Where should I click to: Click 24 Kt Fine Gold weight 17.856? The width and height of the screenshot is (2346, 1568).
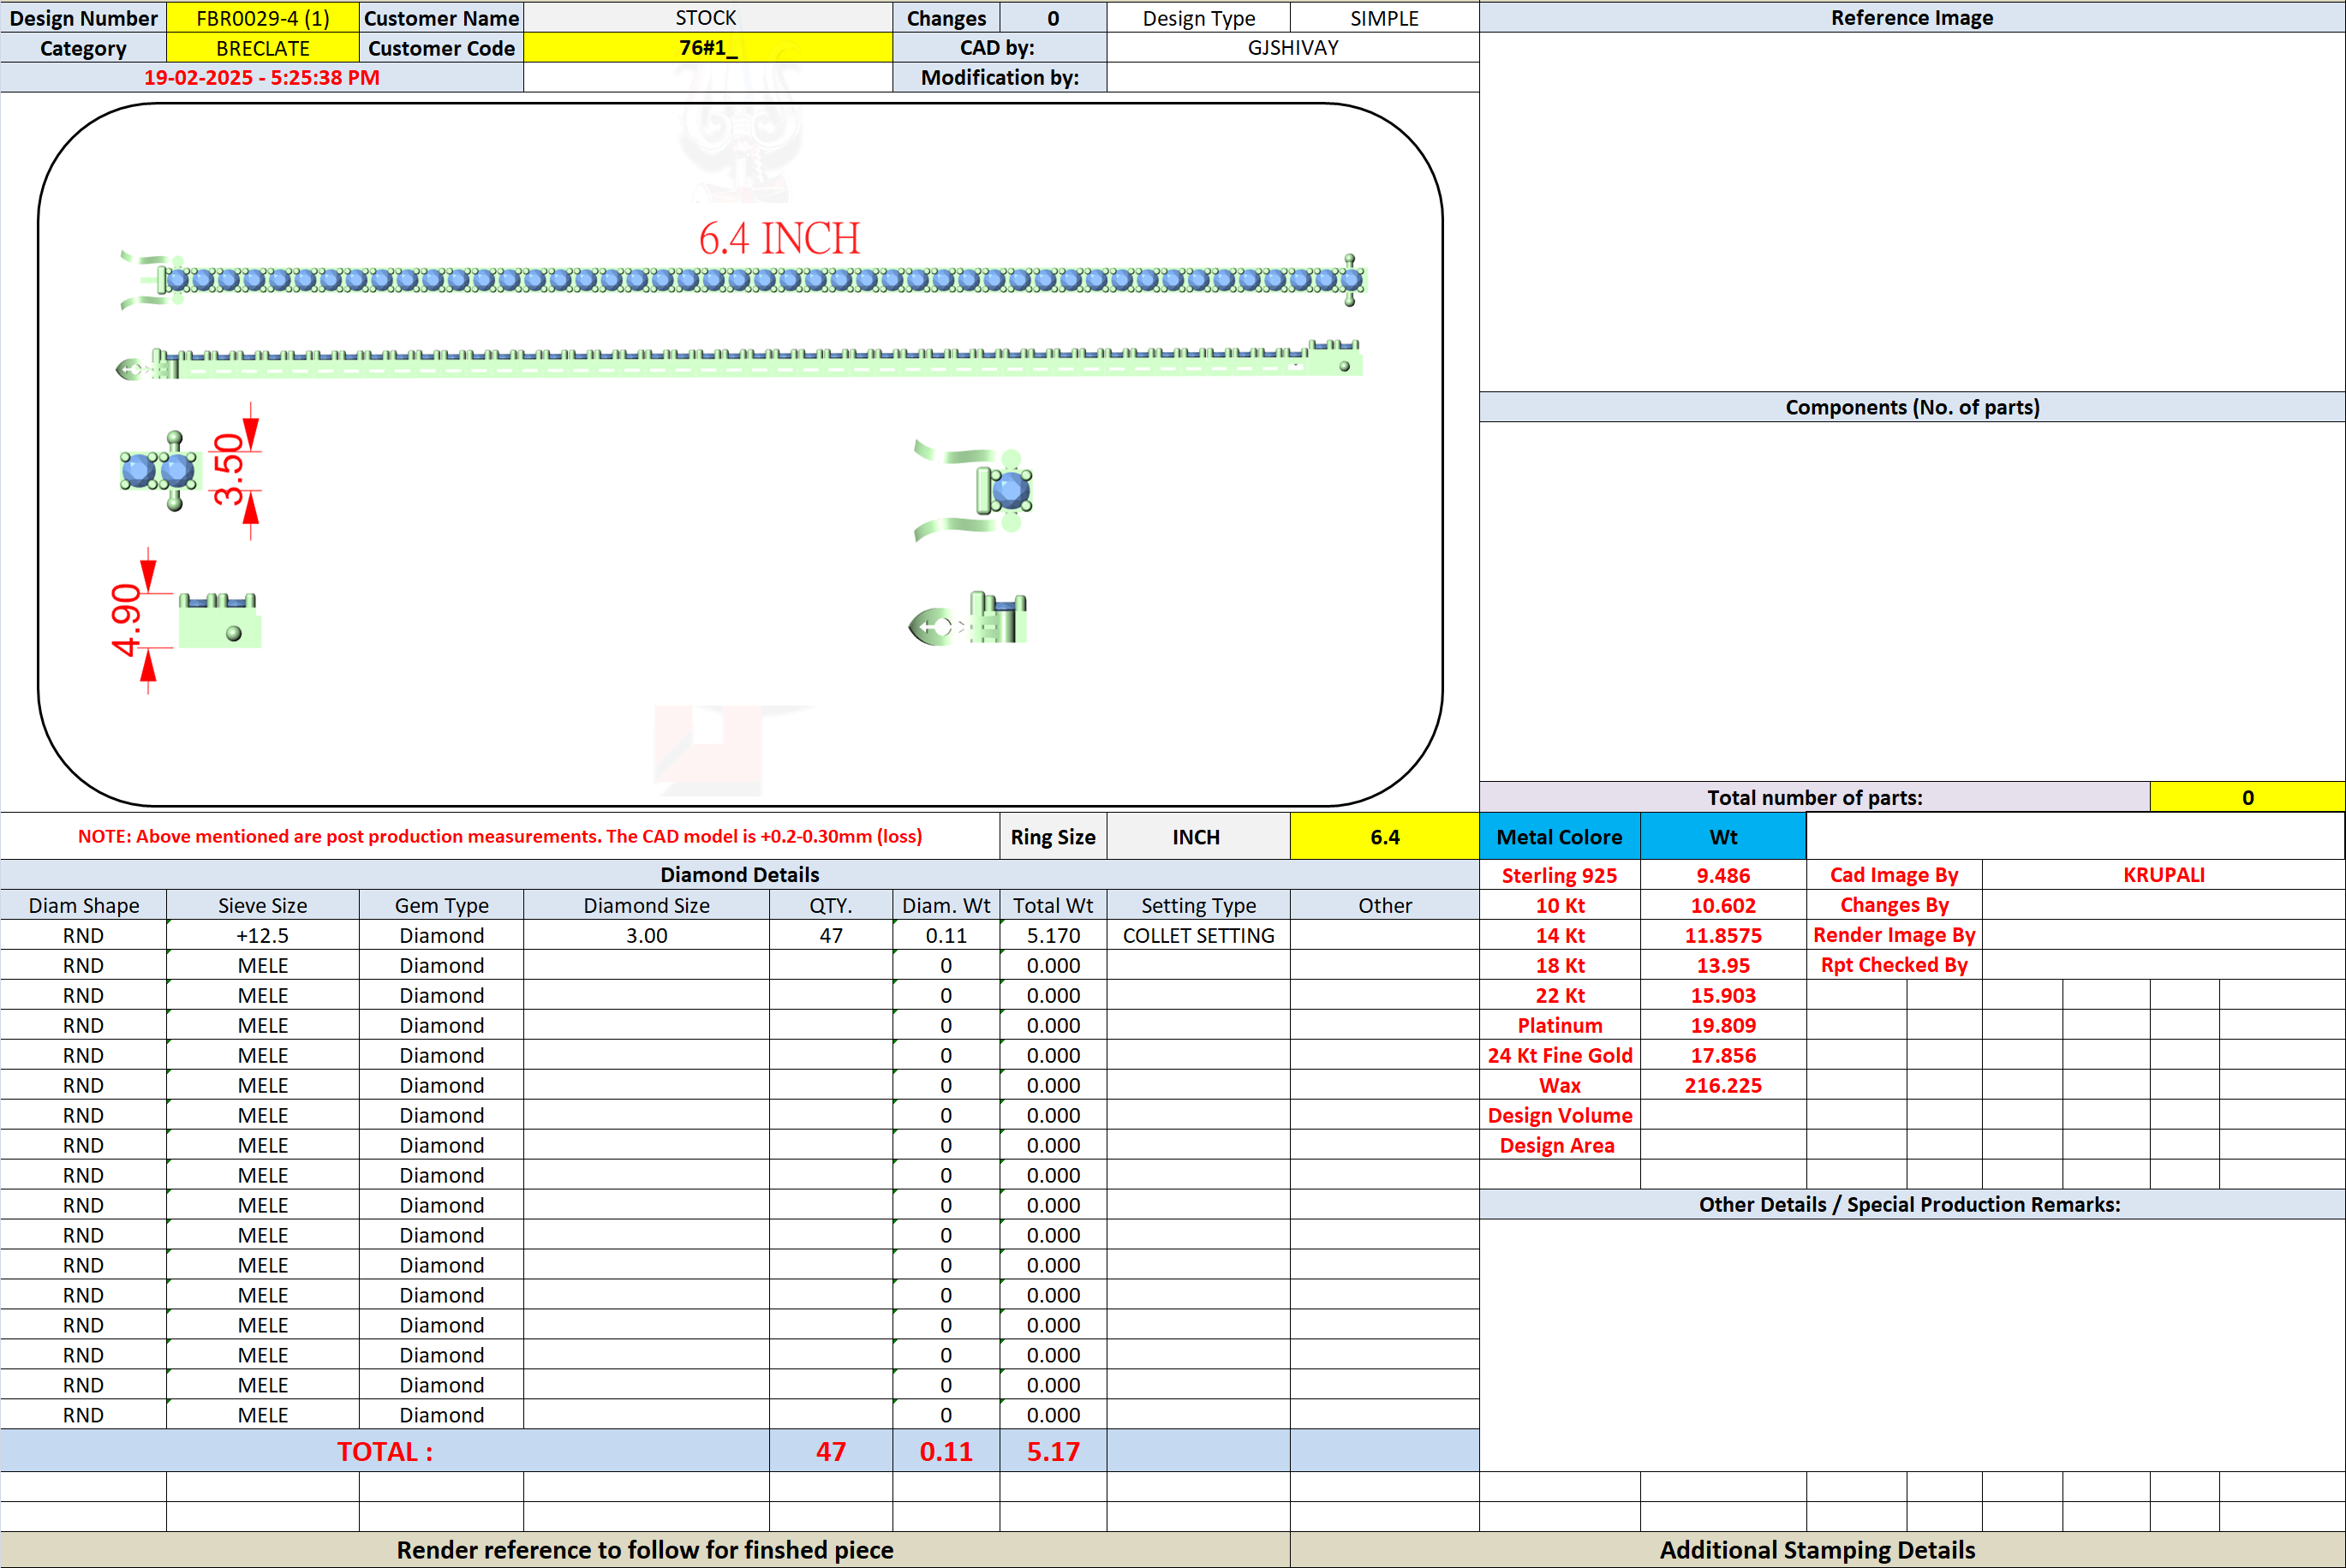(1723, 1055)
